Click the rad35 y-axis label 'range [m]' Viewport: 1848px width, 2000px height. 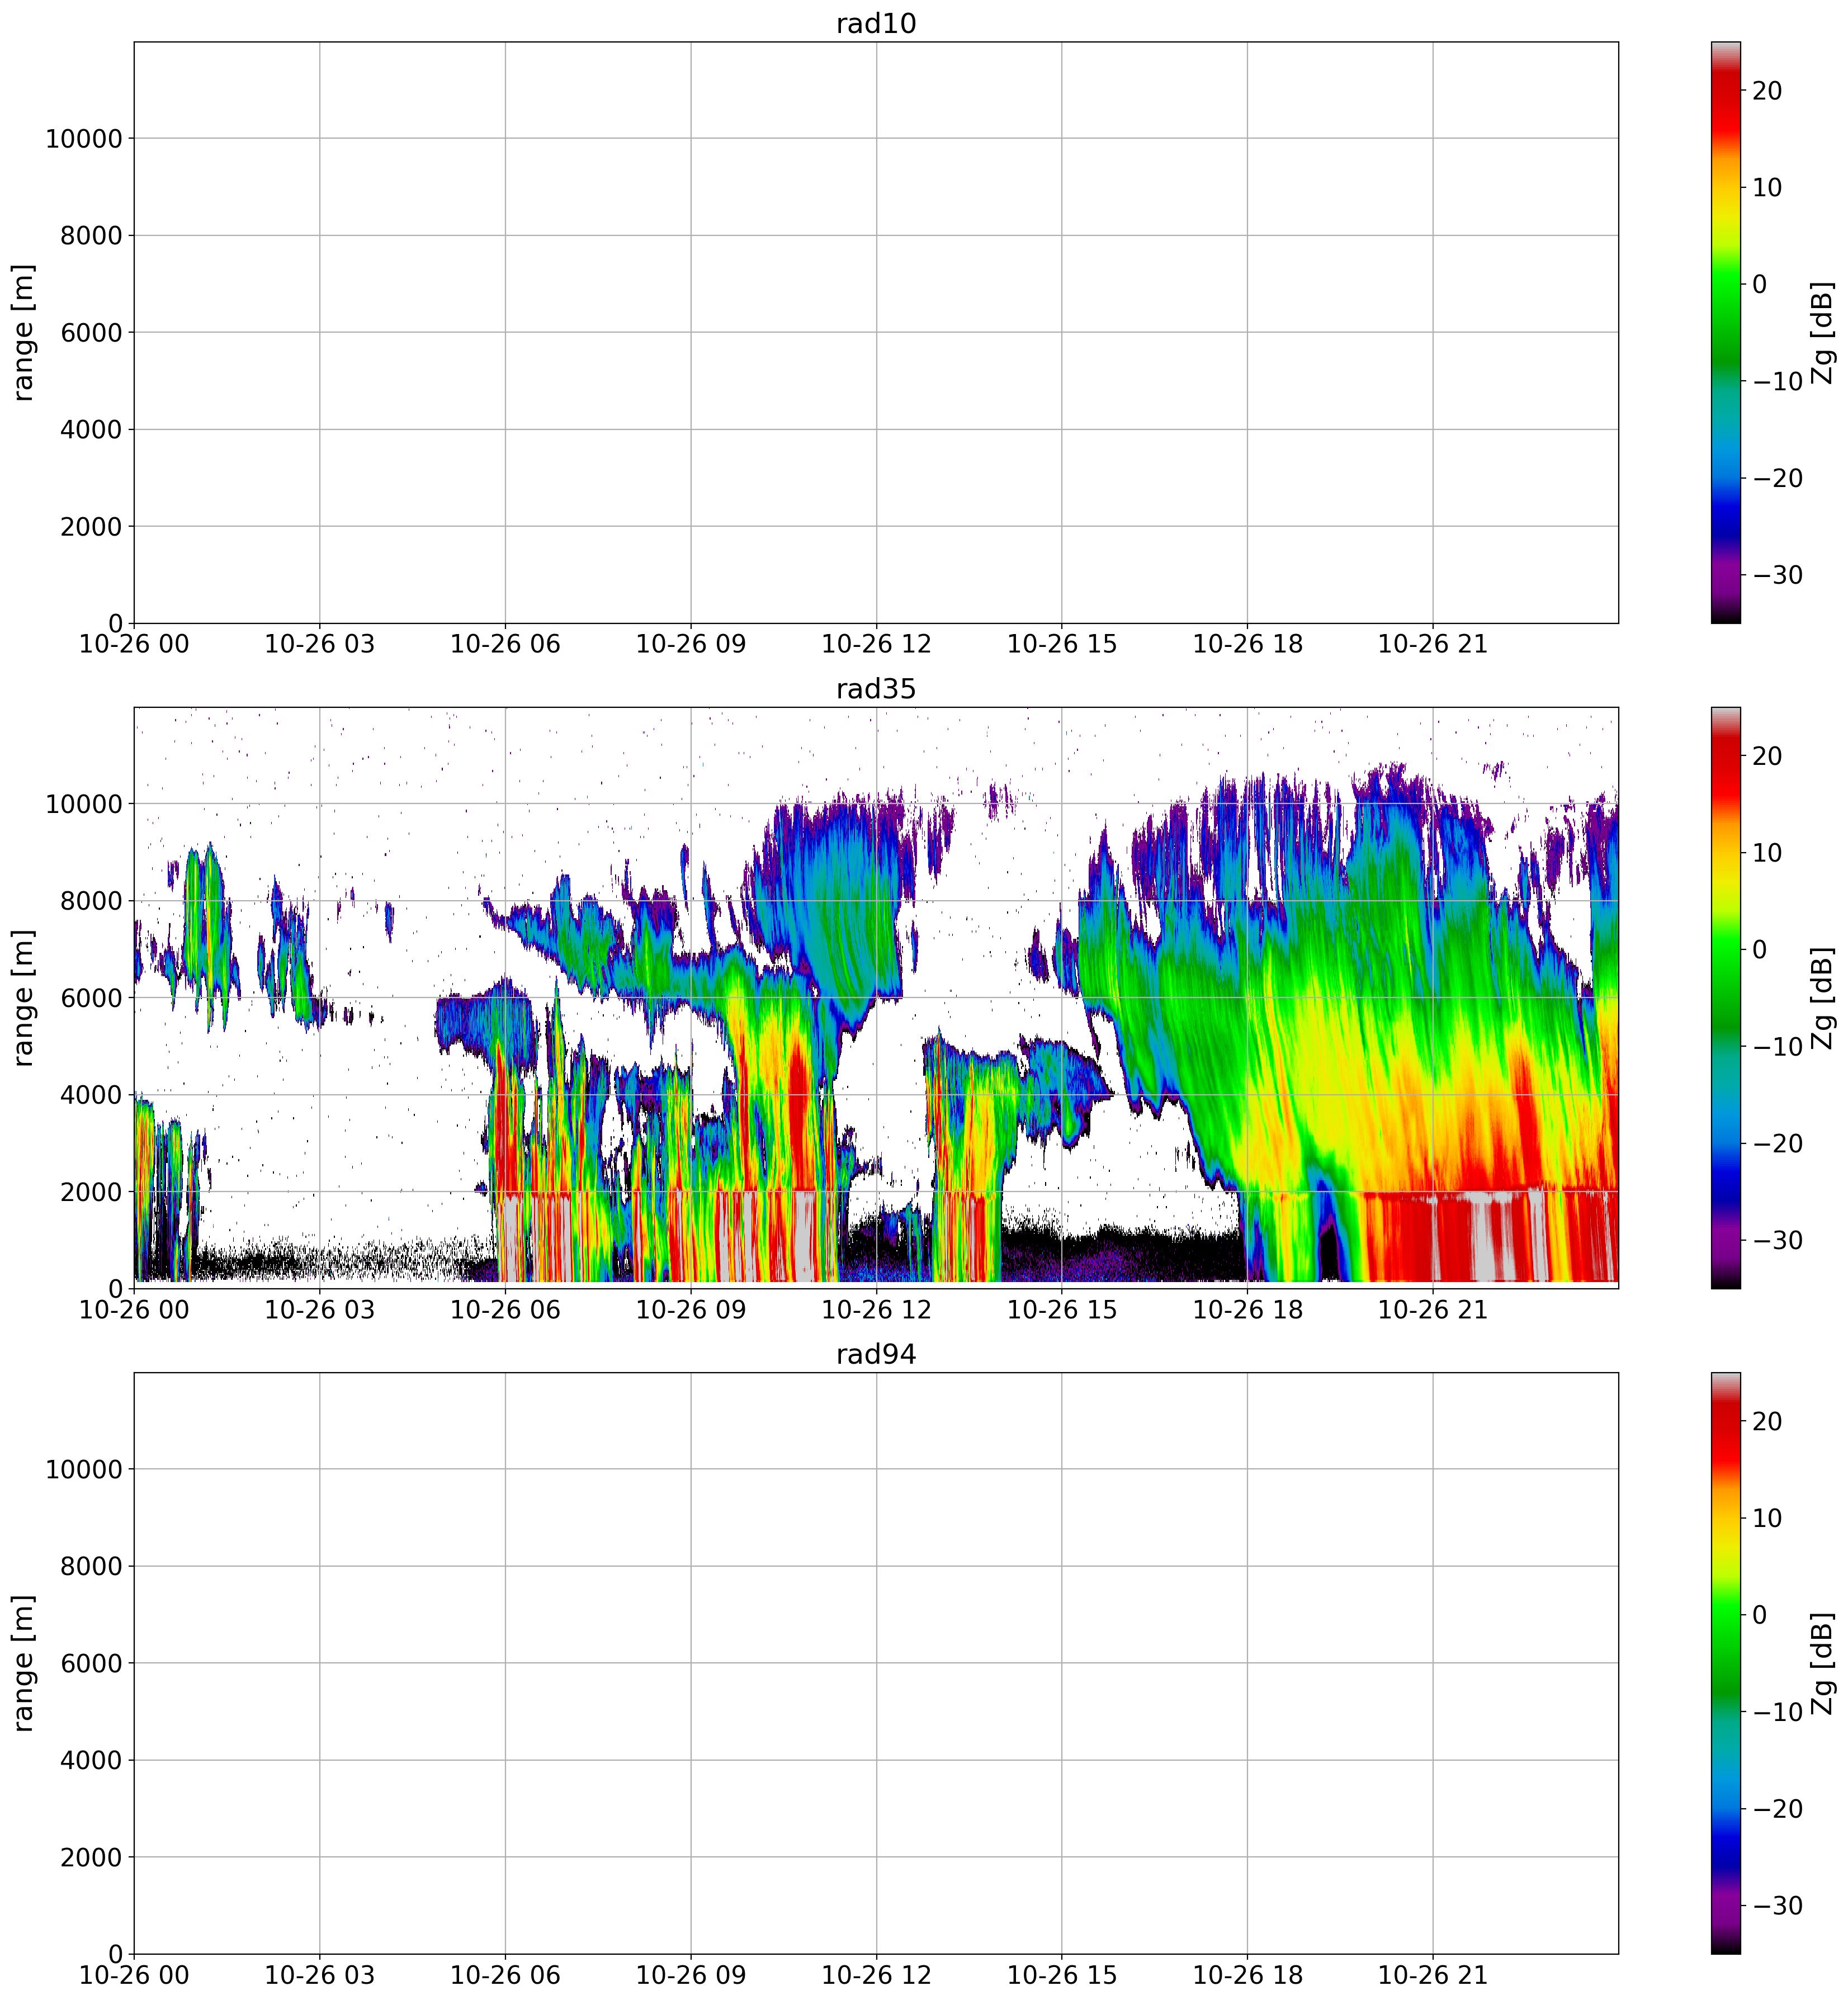pos(24,997)
